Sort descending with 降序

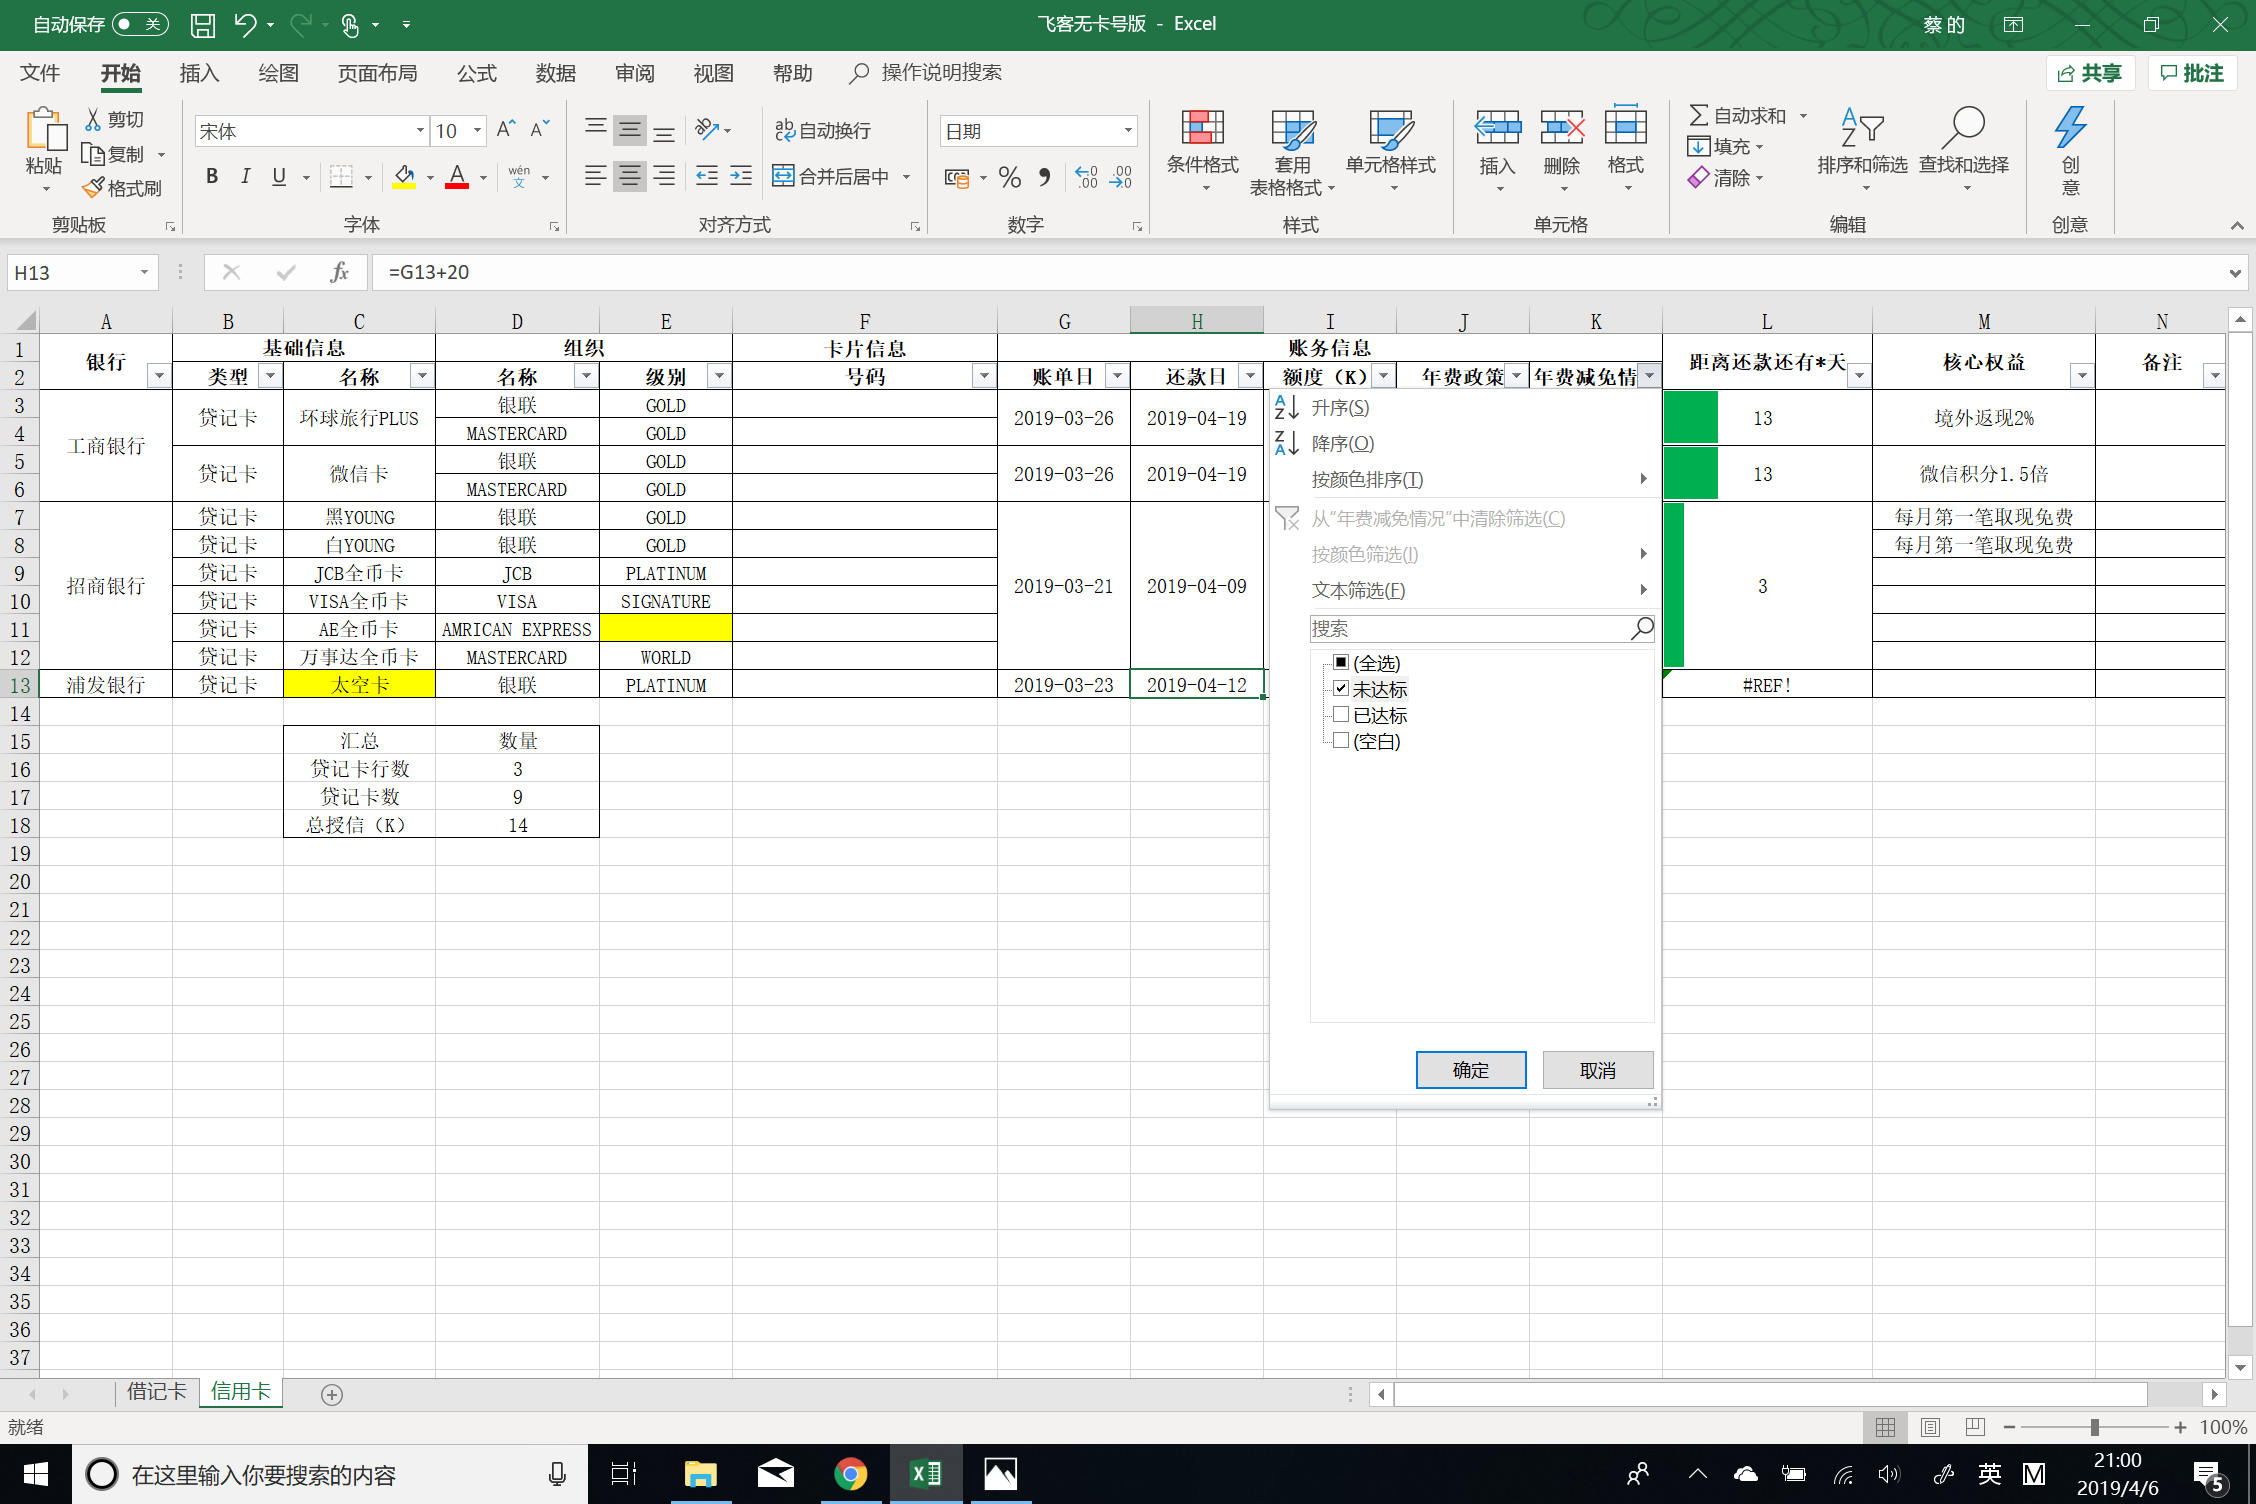coord(1342,443)
